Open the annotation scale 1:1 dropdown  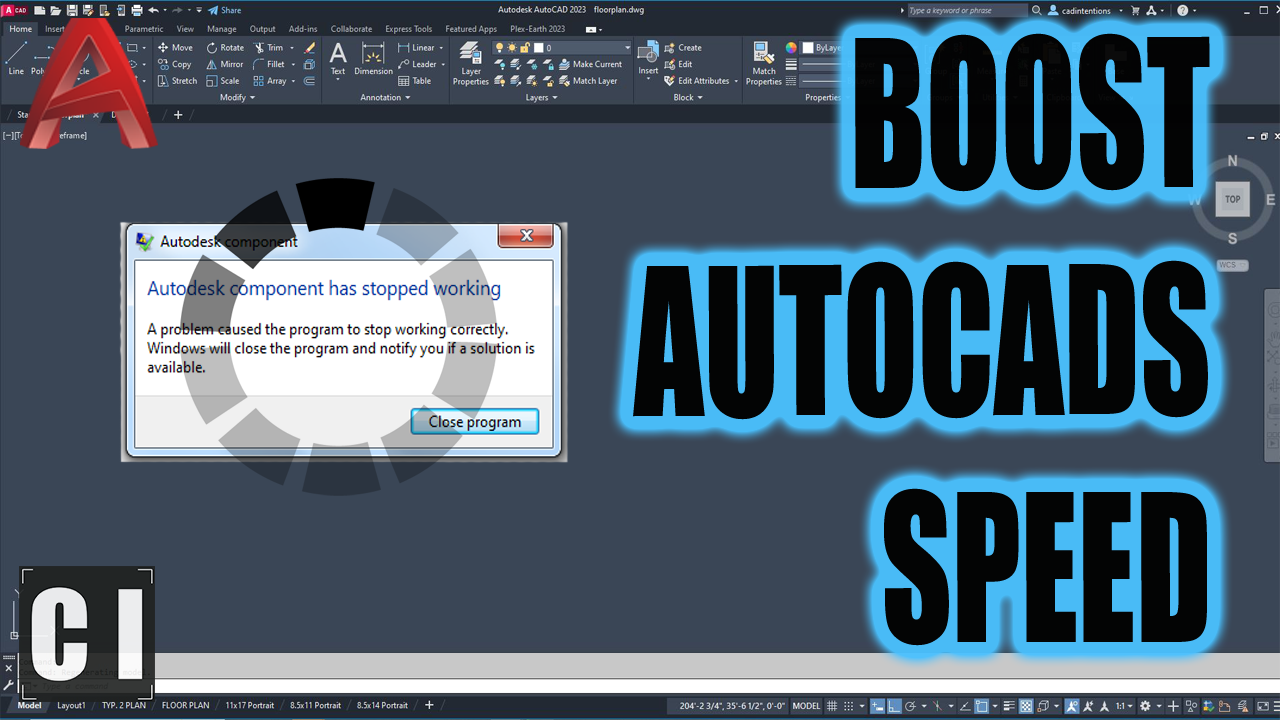click(x=1125, y=706)
